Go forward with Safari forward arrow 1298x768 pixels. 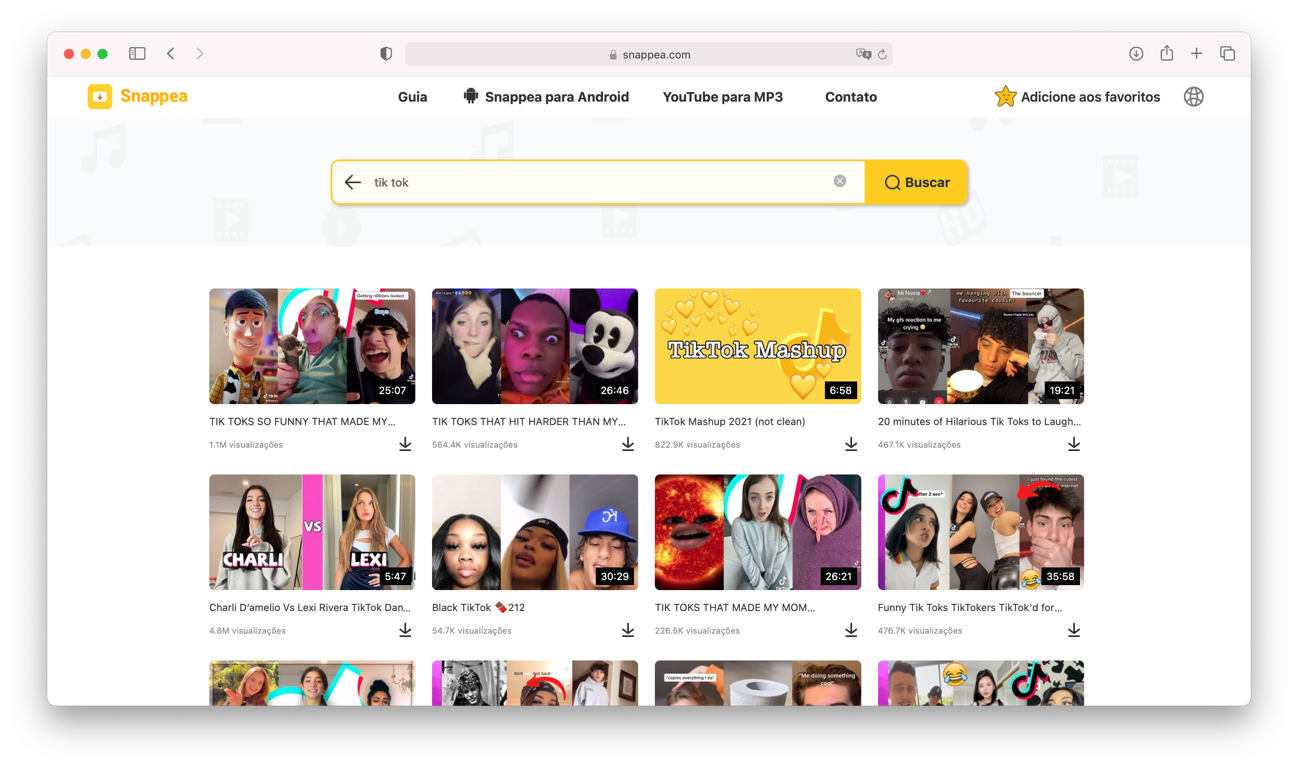pyautogui.click(x=200, y=54)
